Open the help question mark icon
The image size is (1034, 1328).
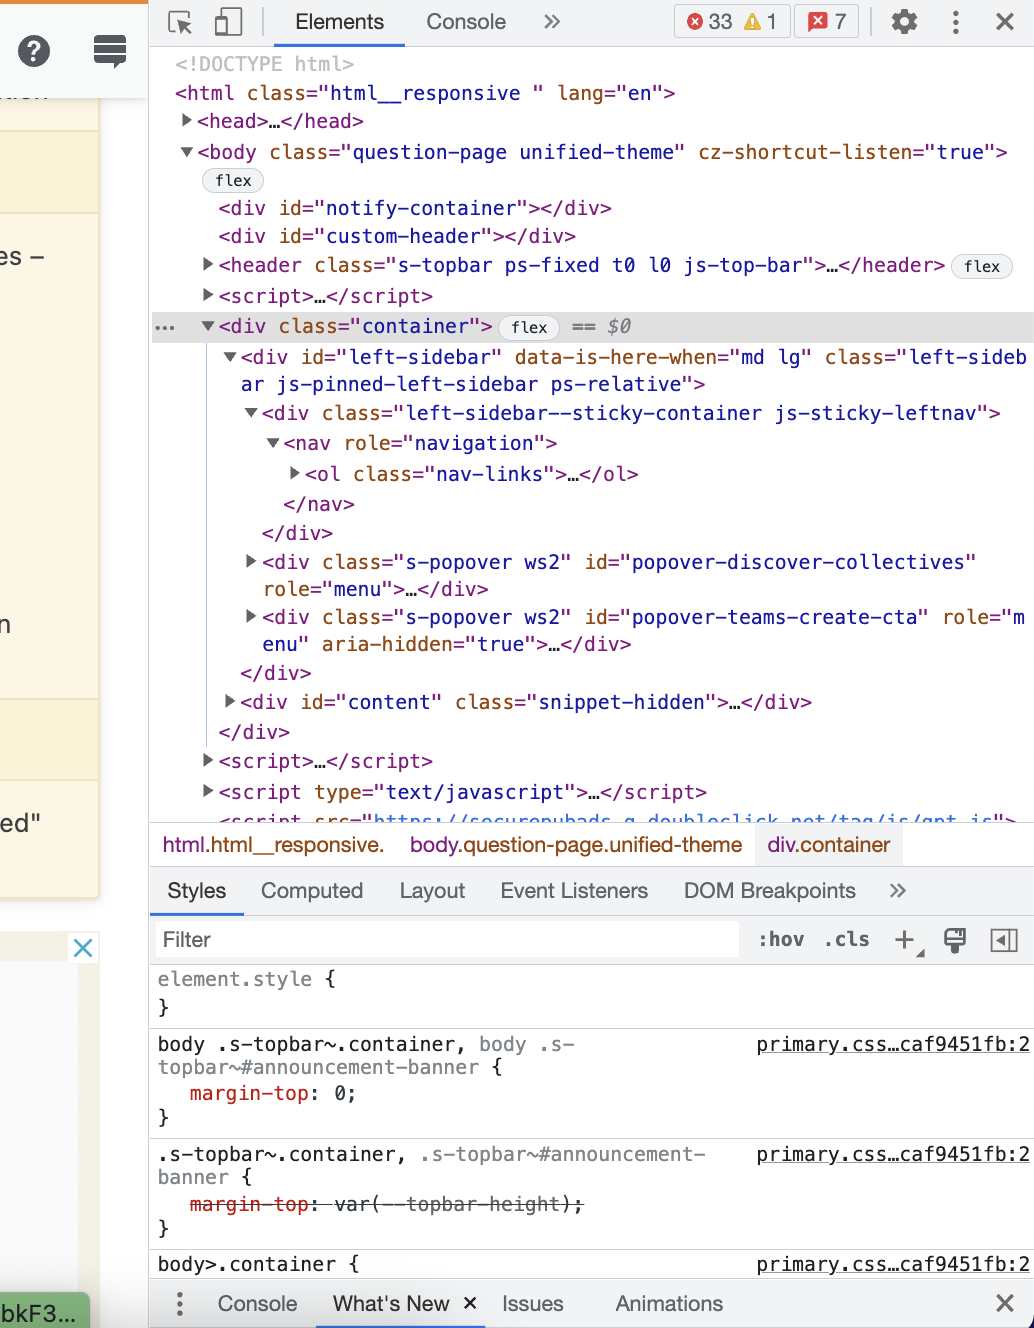[34, 50]
